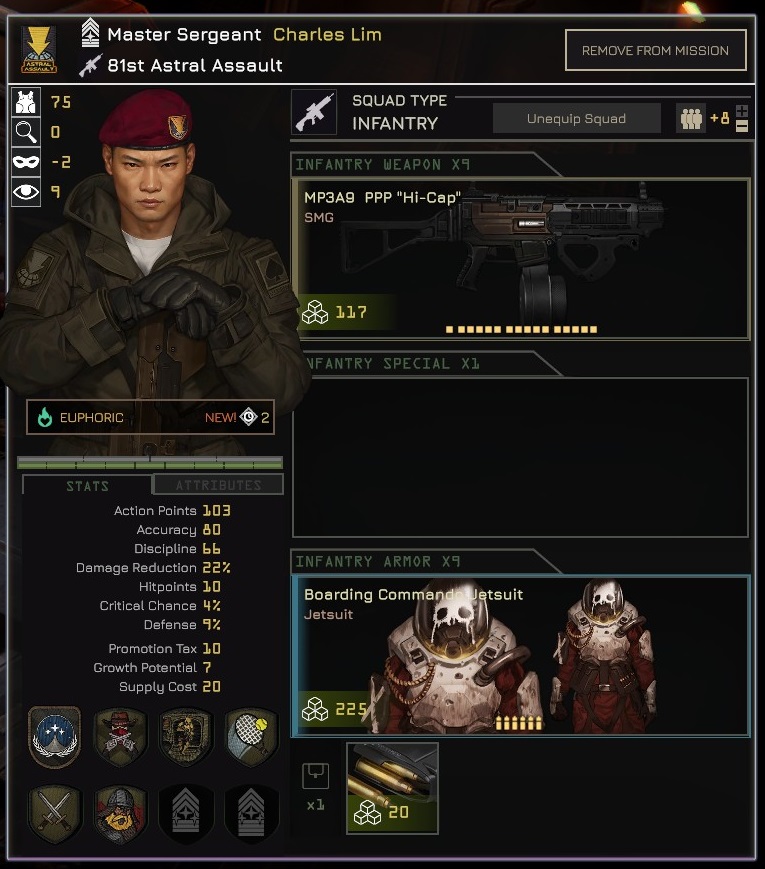Select the Stats tab
Viewport: 765px width, 869px height.
87,485
